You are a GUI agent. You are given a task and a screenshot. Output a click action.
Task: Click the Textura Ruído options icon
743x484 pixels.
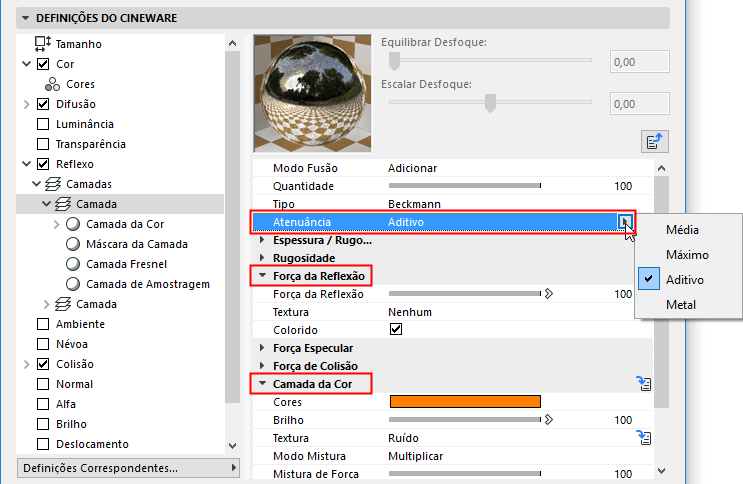pyautogui.click(x=645, y=437)
